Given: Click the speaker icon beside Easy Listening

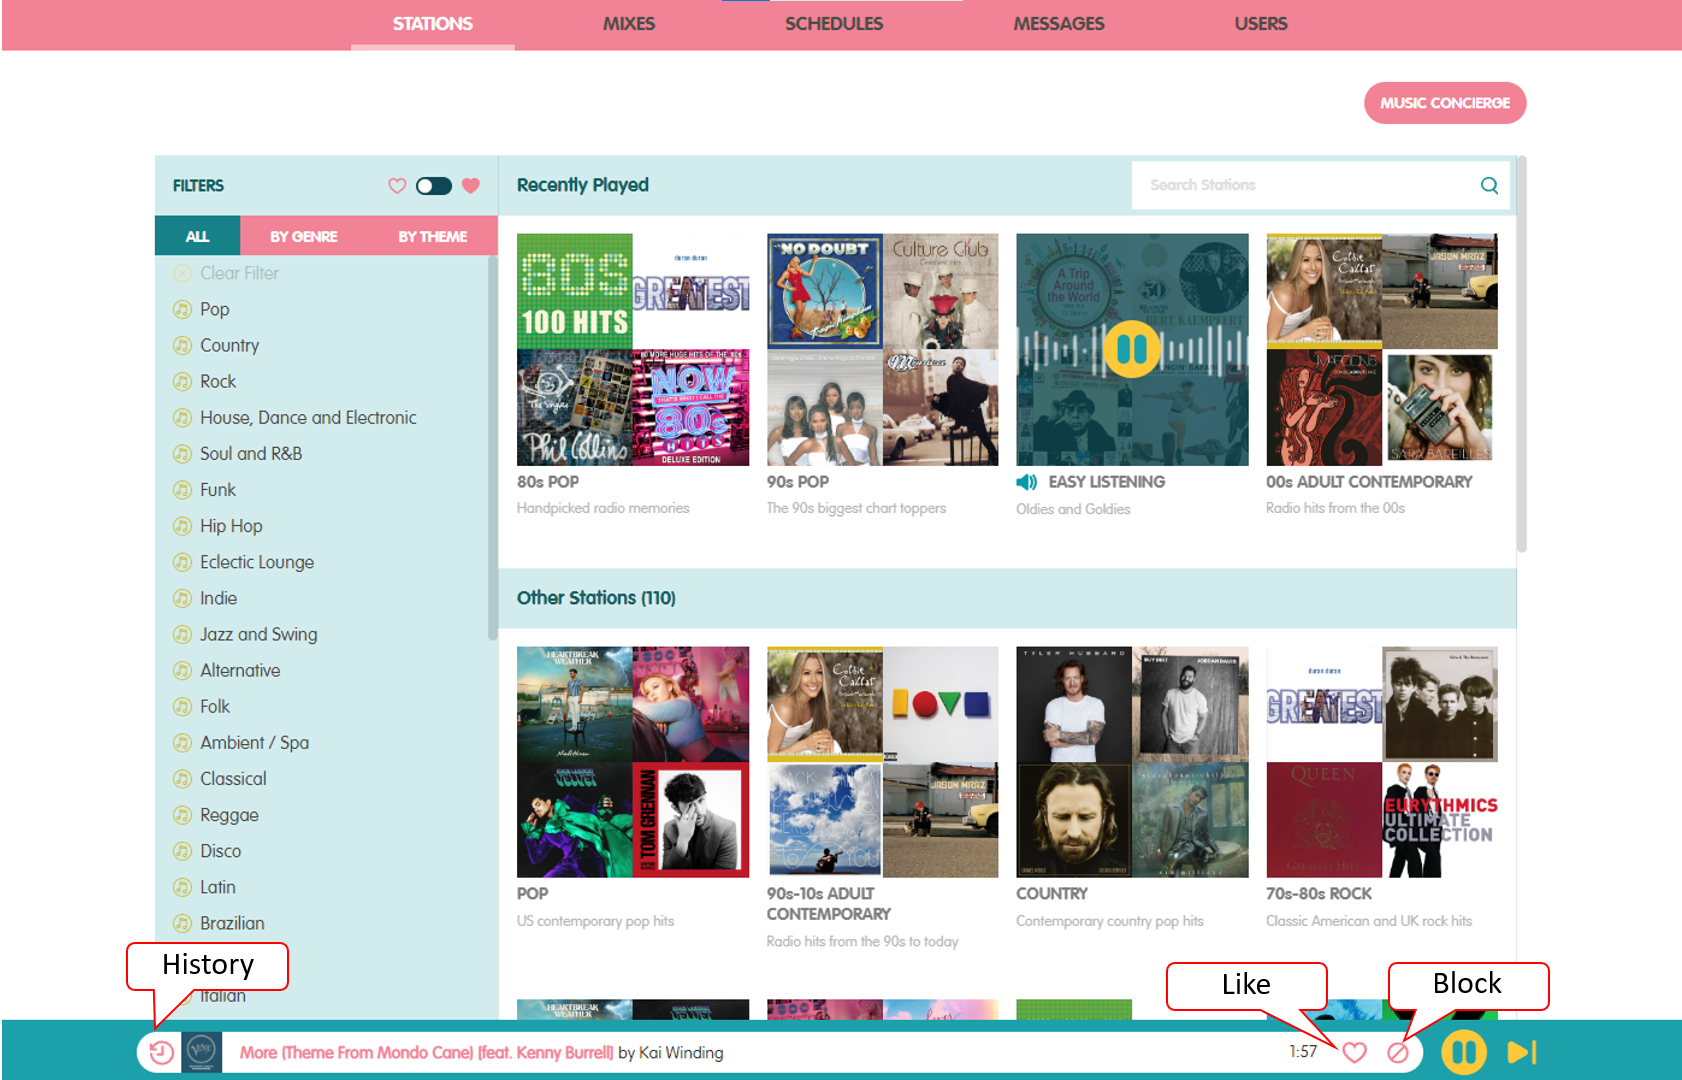Looking at the screenshot, I should pos(1027,482).
